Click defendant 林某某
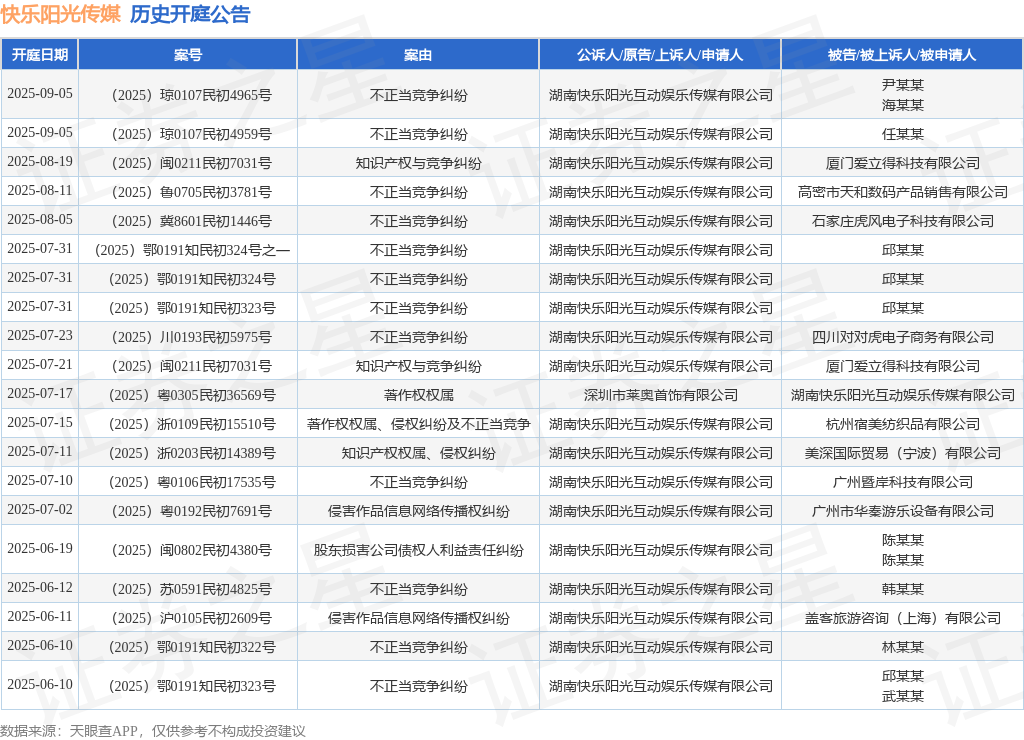 point(903,647)
